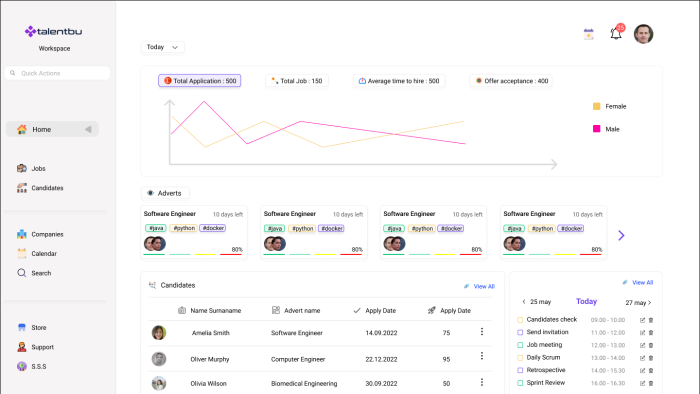700x394 pixels.
Task: Show next adverts with the right chevron
Action: tap(621, 235)
